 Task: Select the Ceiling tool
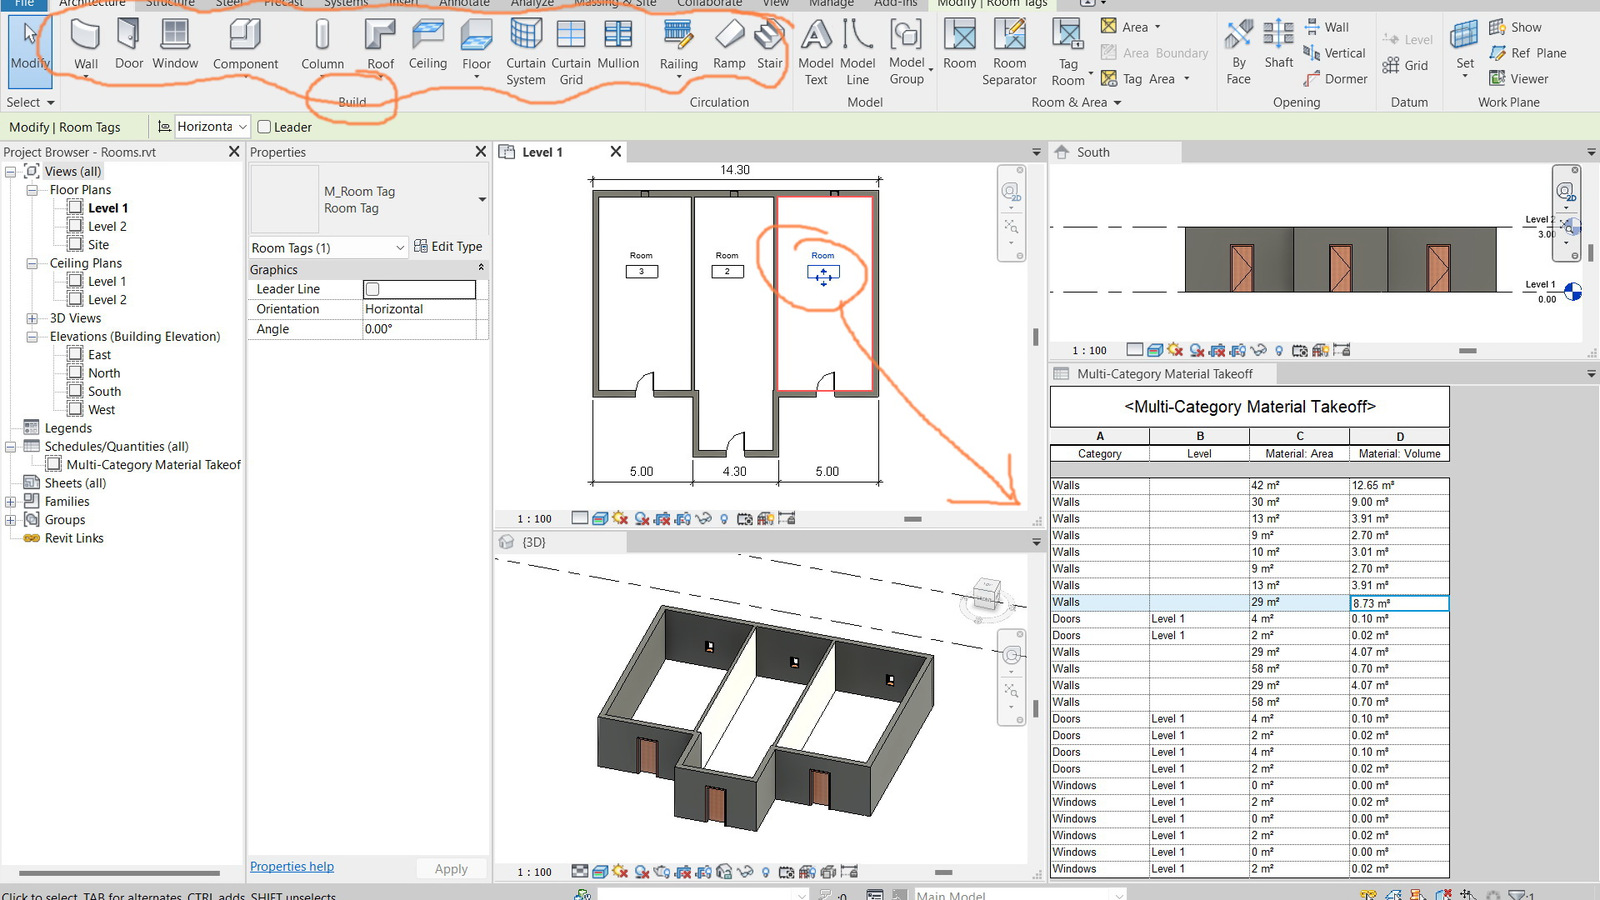click(428, 44)
